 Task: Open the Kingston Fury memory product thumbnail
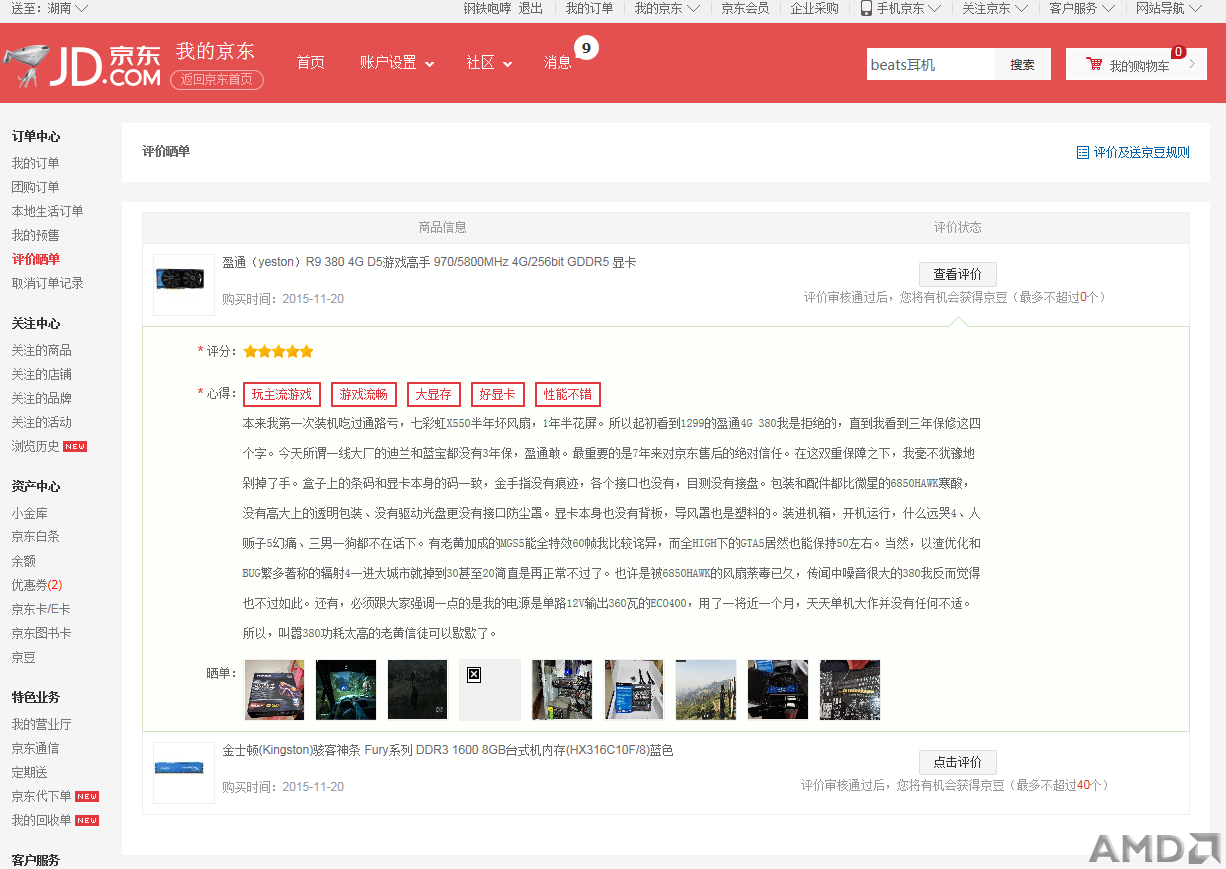(x=184, y=773)
